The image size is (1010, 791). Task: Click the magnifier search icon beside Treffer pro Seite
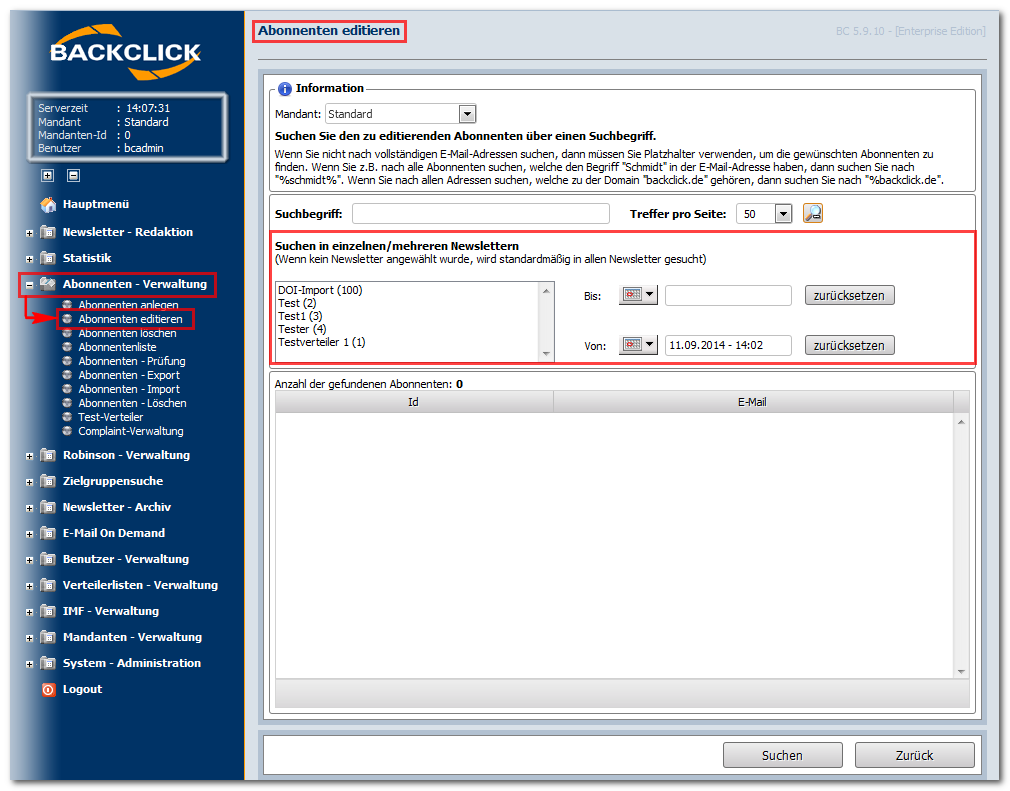pyautogui.click(x=812, y=213)
